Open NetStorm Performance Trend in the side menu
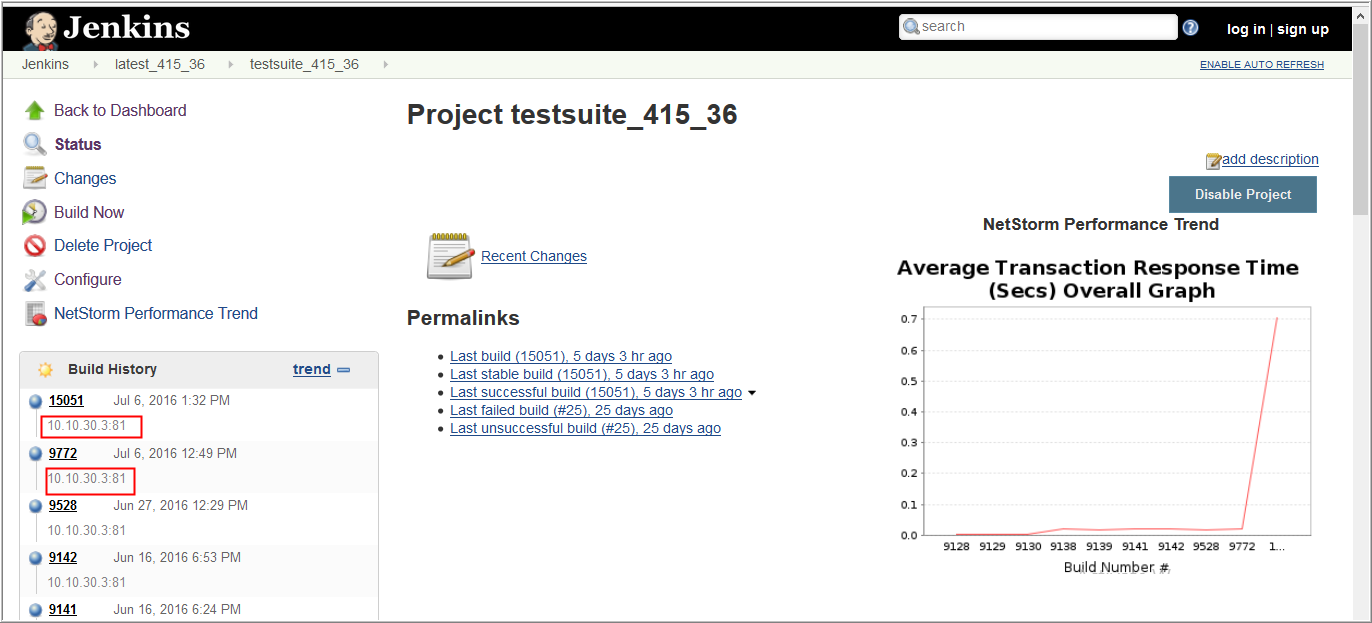Viewport: 1372px width, 623px height. click(x=156, y=313)
